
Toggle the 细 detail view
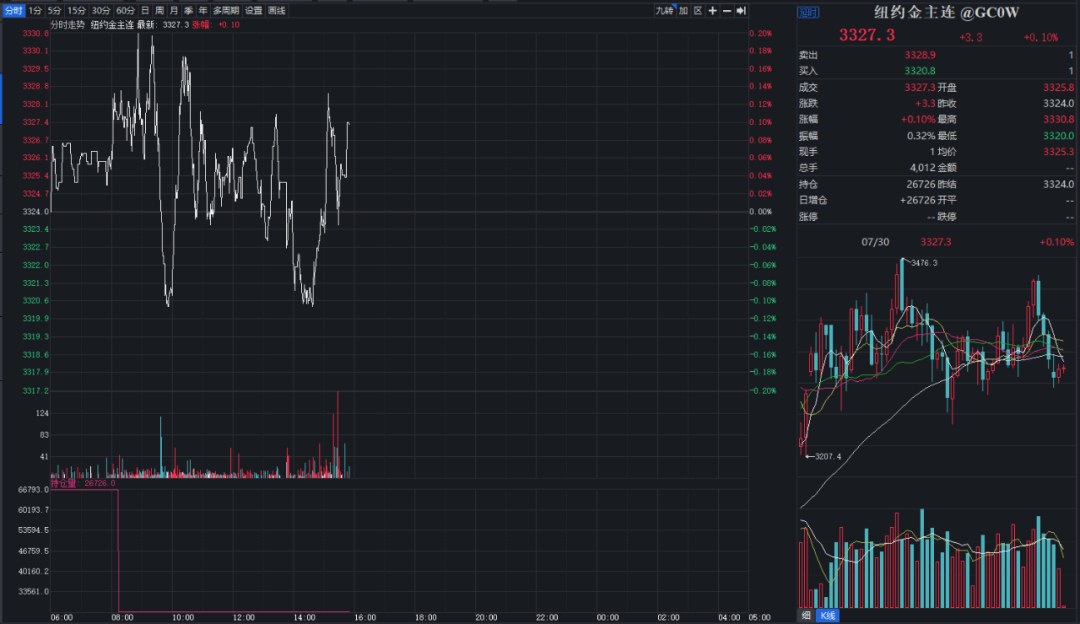pos(806,615)
